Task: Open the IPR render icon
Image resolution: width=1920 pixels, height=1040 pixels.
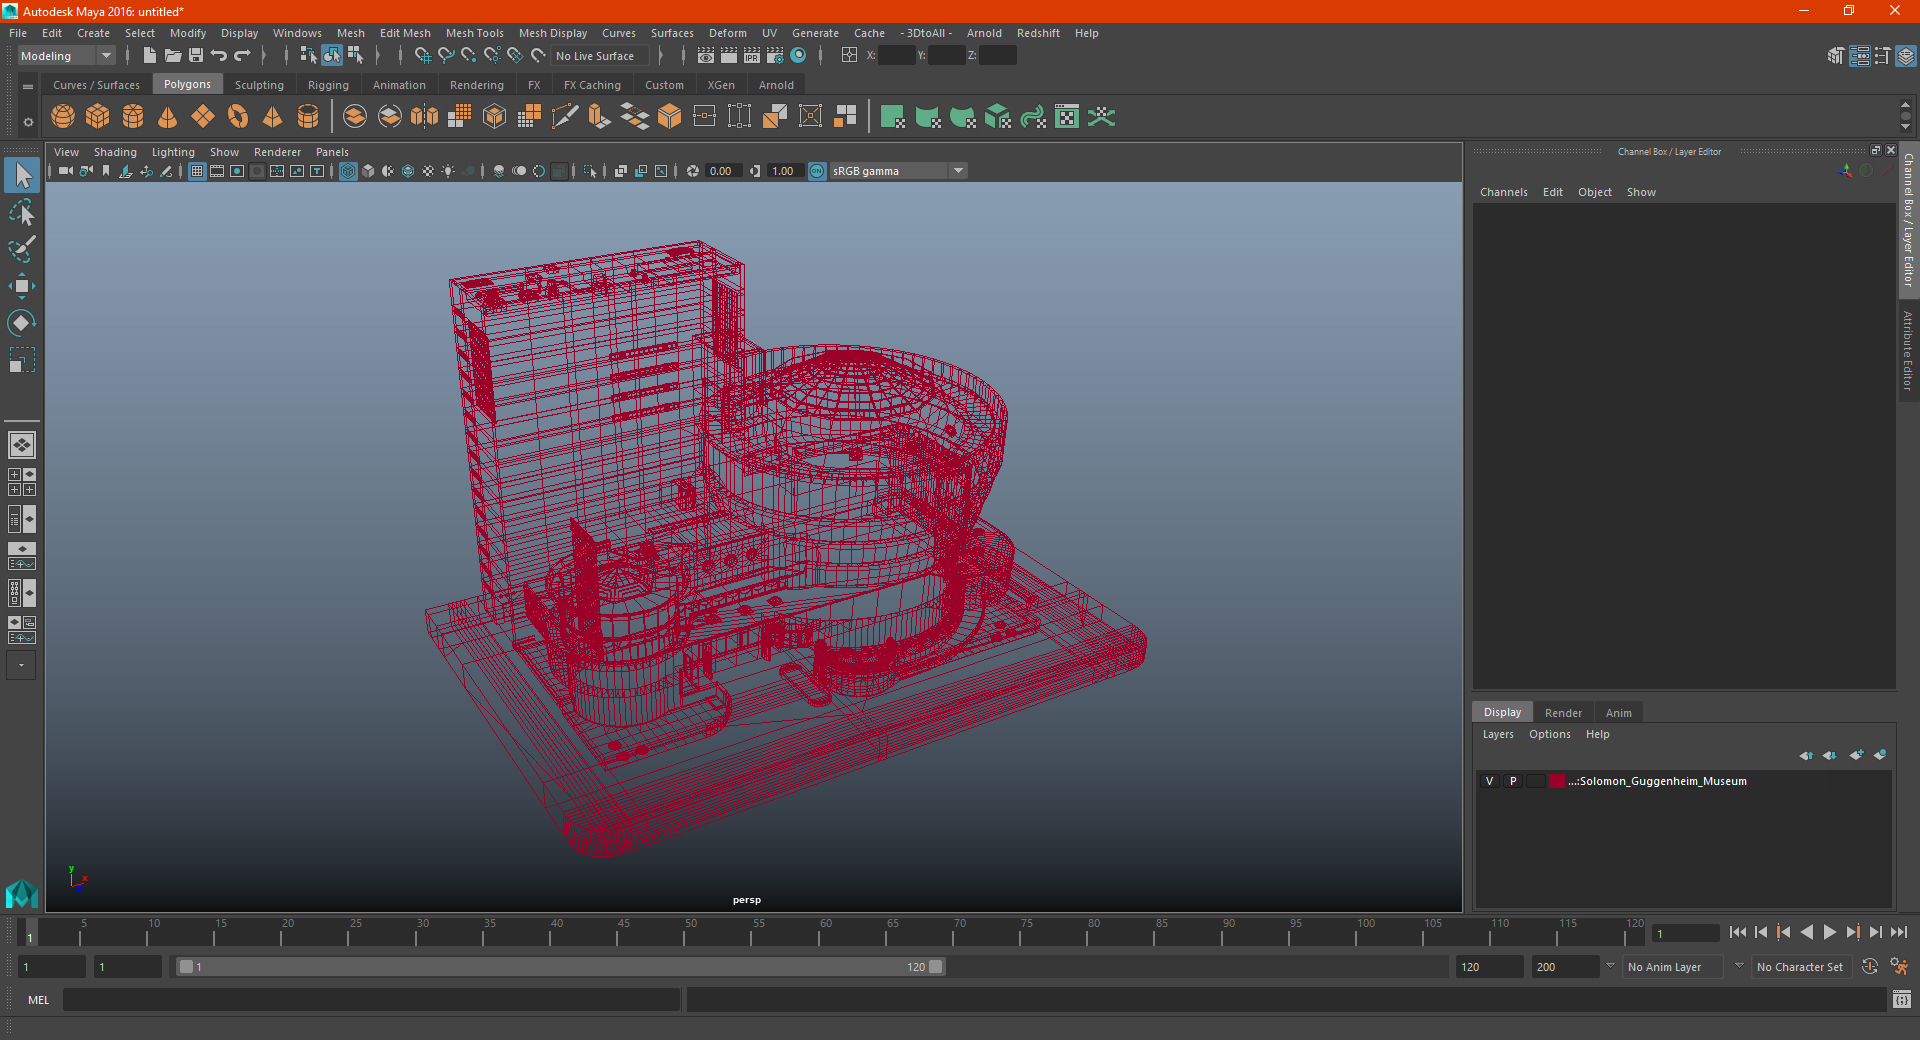Action: coord(752,56)
